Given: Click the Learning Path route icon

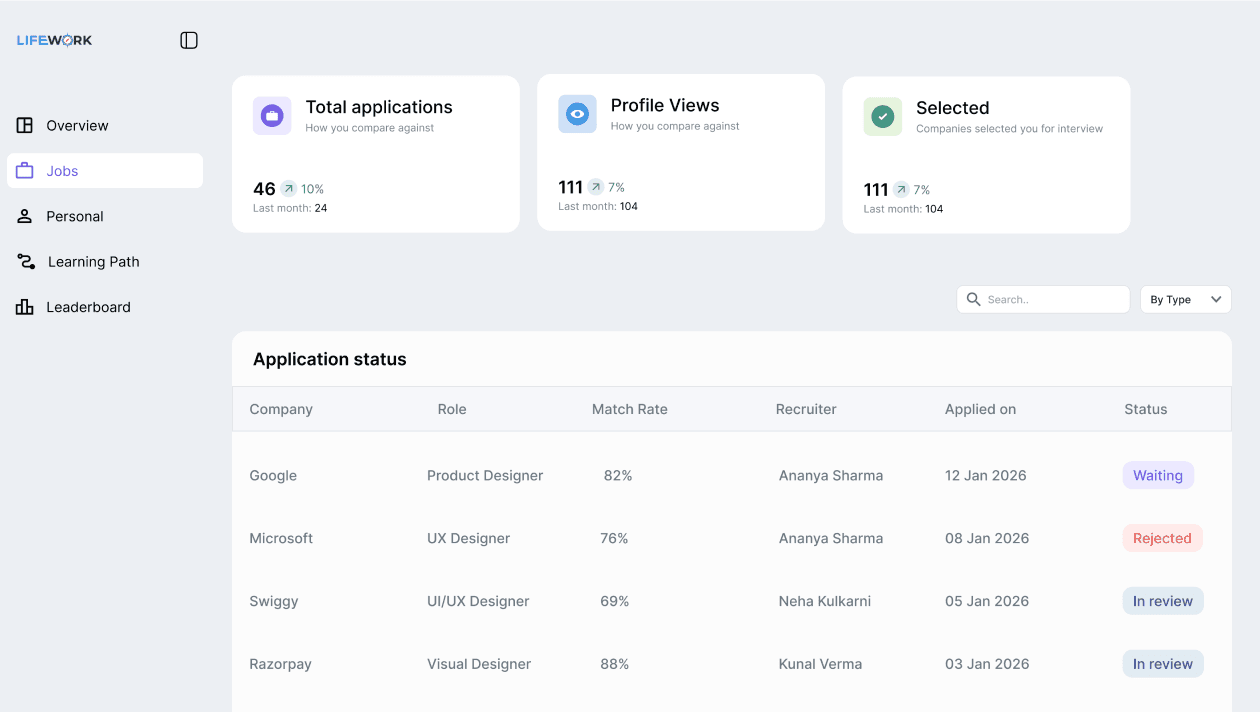Looking at the screenshot, I should 26,262.
